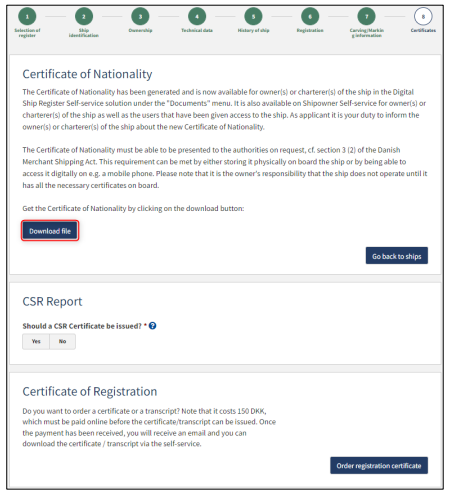Click the 'Technical data' step label
This screenshot has height=500, width=451.
[197, 30]
